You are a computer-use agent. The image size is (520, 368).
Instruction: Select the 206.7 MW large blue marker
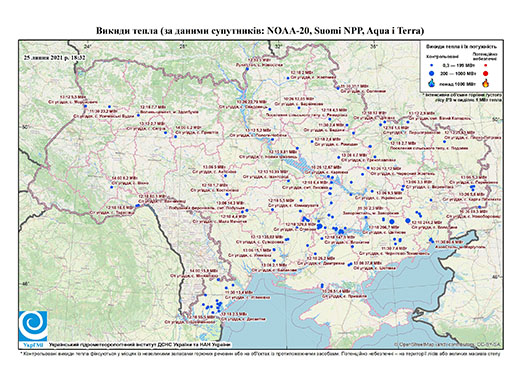(x=392, y=222)
